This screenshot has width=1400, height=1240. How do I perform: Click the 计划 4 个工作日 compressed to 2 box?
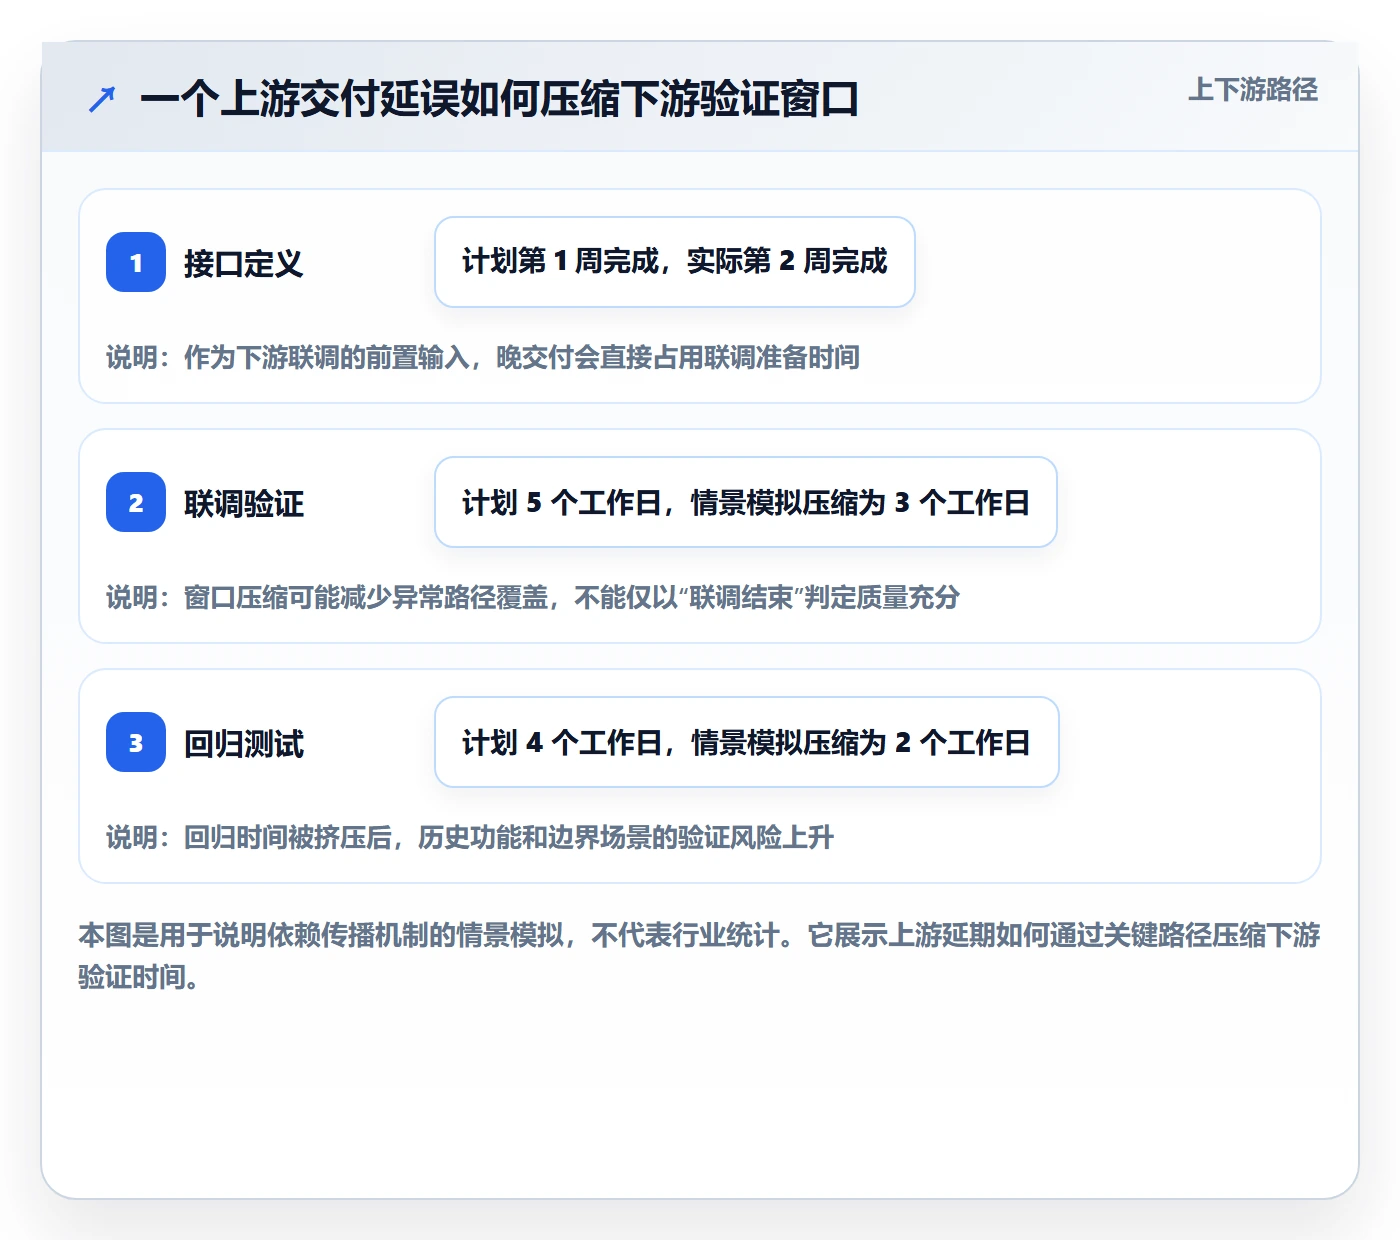tap(747, 742)
